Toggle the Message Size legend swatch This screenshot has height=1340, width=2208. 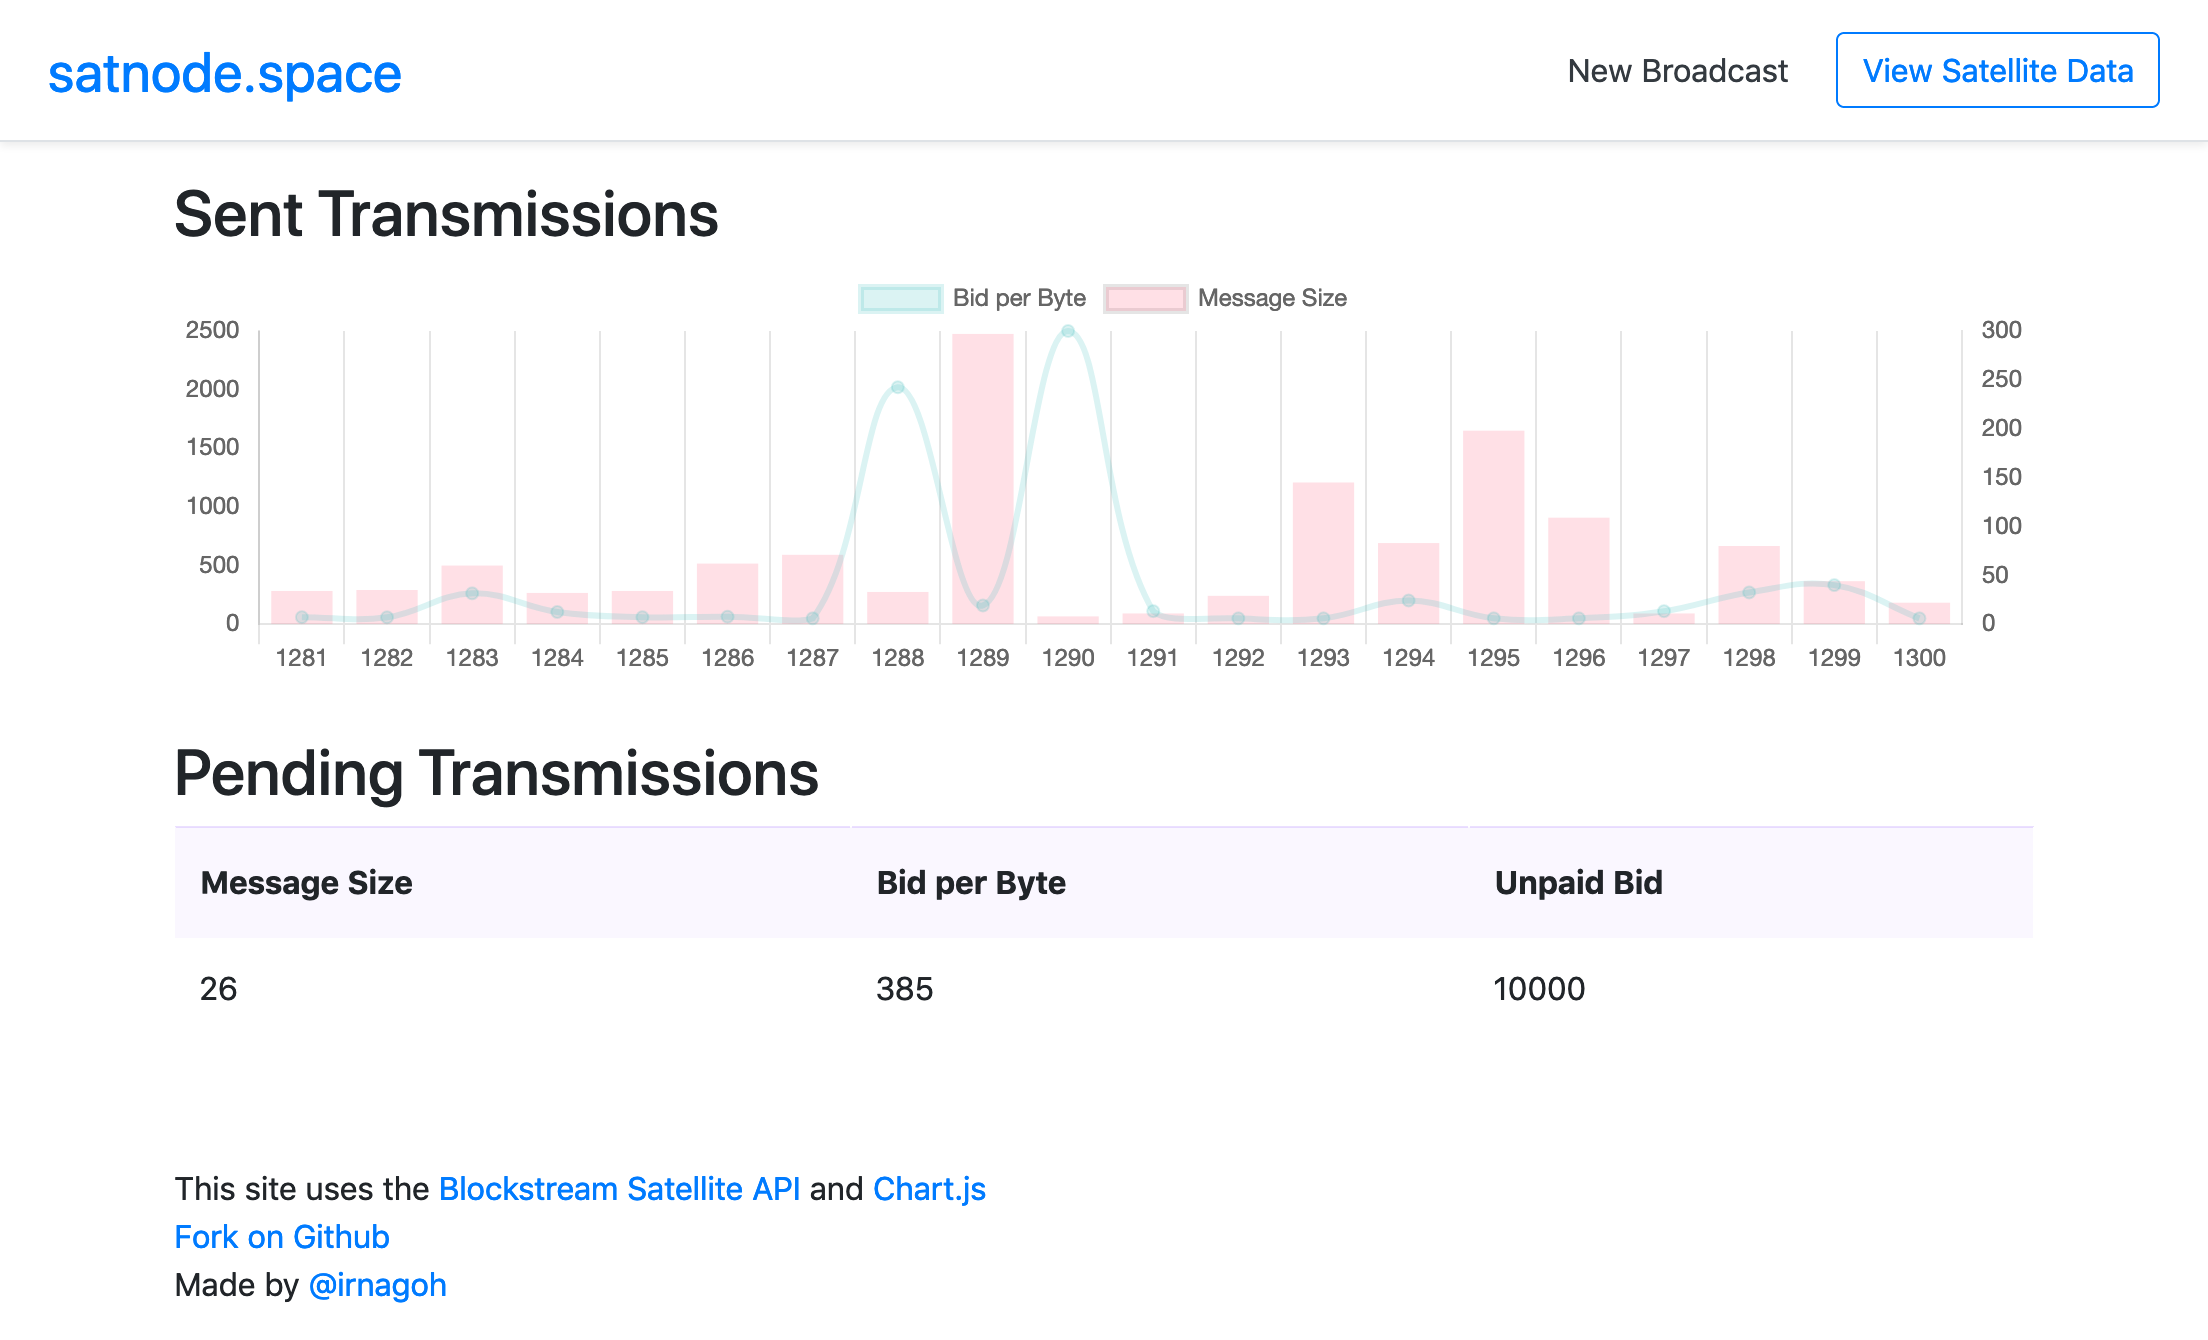[1145, 298]
